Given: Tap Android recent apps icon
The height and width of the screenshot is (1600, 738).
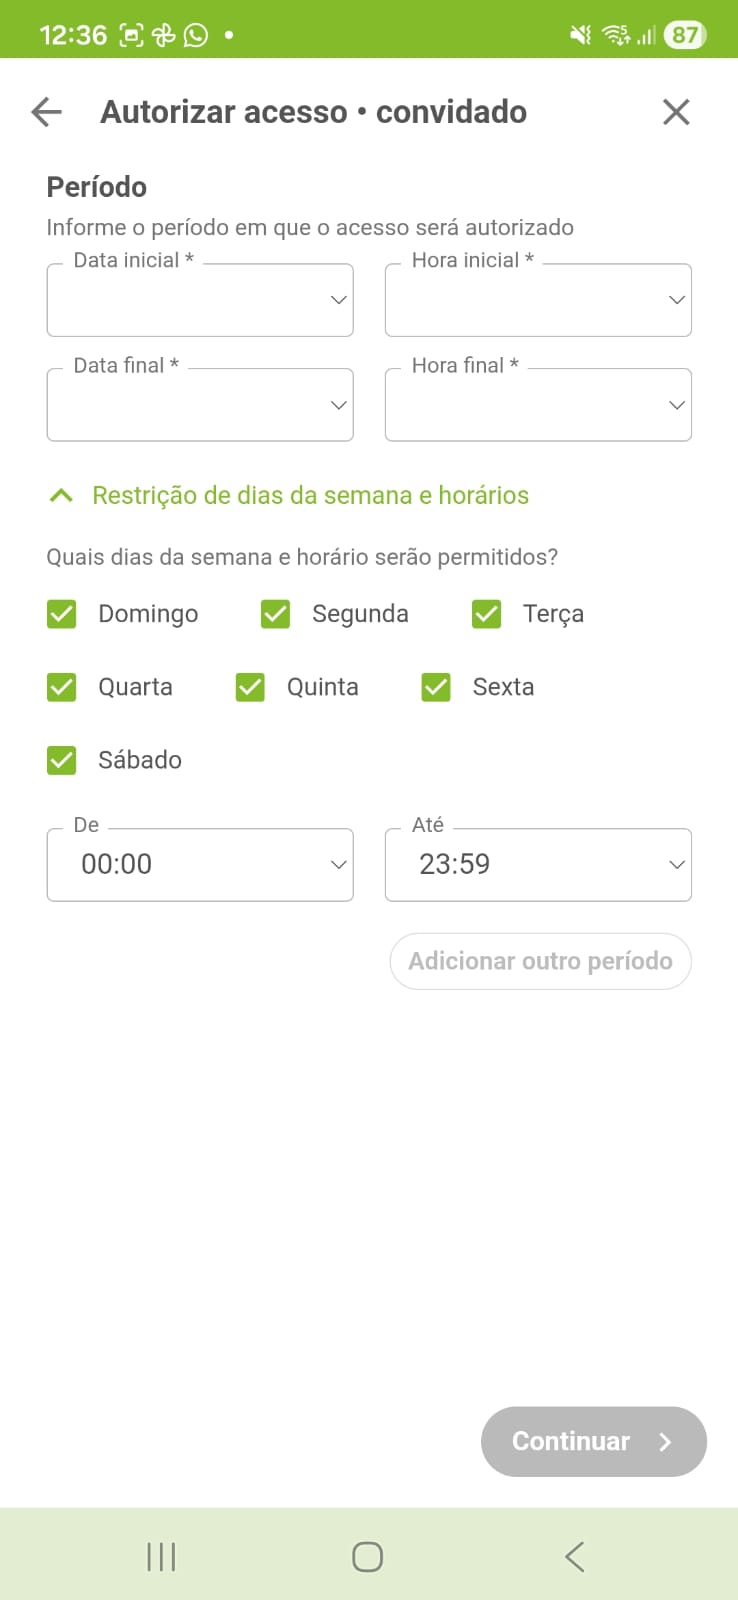Looking at the screenshot, I should [x=161, y=1556].
